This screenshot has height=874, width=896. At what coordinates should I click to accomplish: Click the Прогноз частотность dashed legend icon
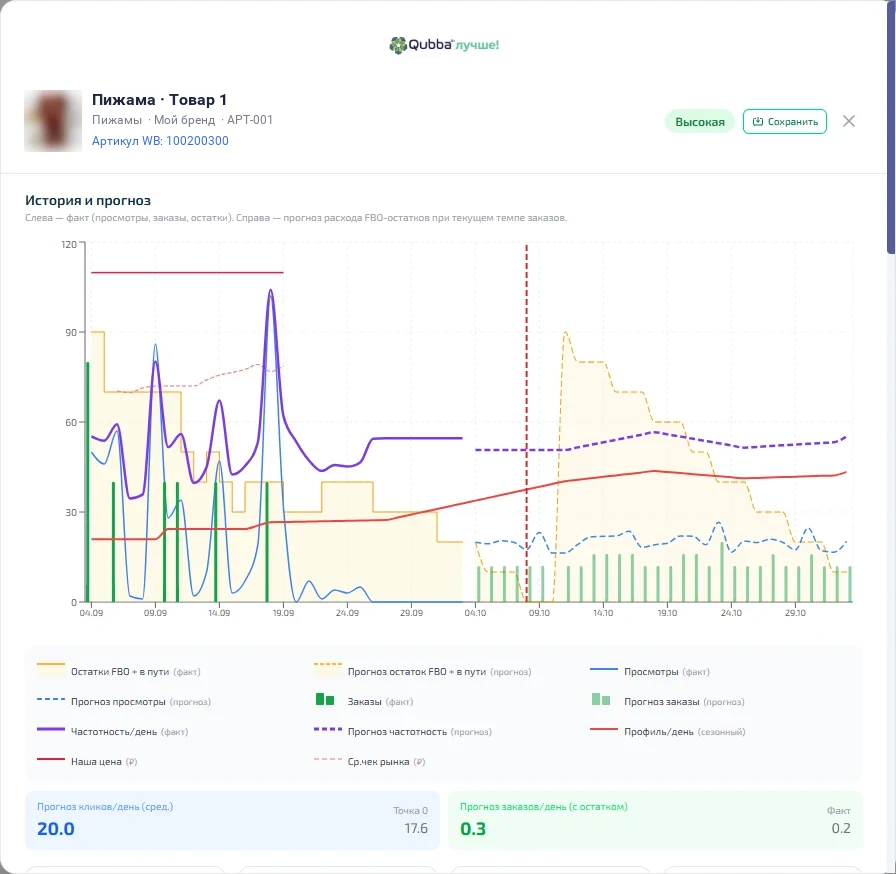click(x=328, y=729)
